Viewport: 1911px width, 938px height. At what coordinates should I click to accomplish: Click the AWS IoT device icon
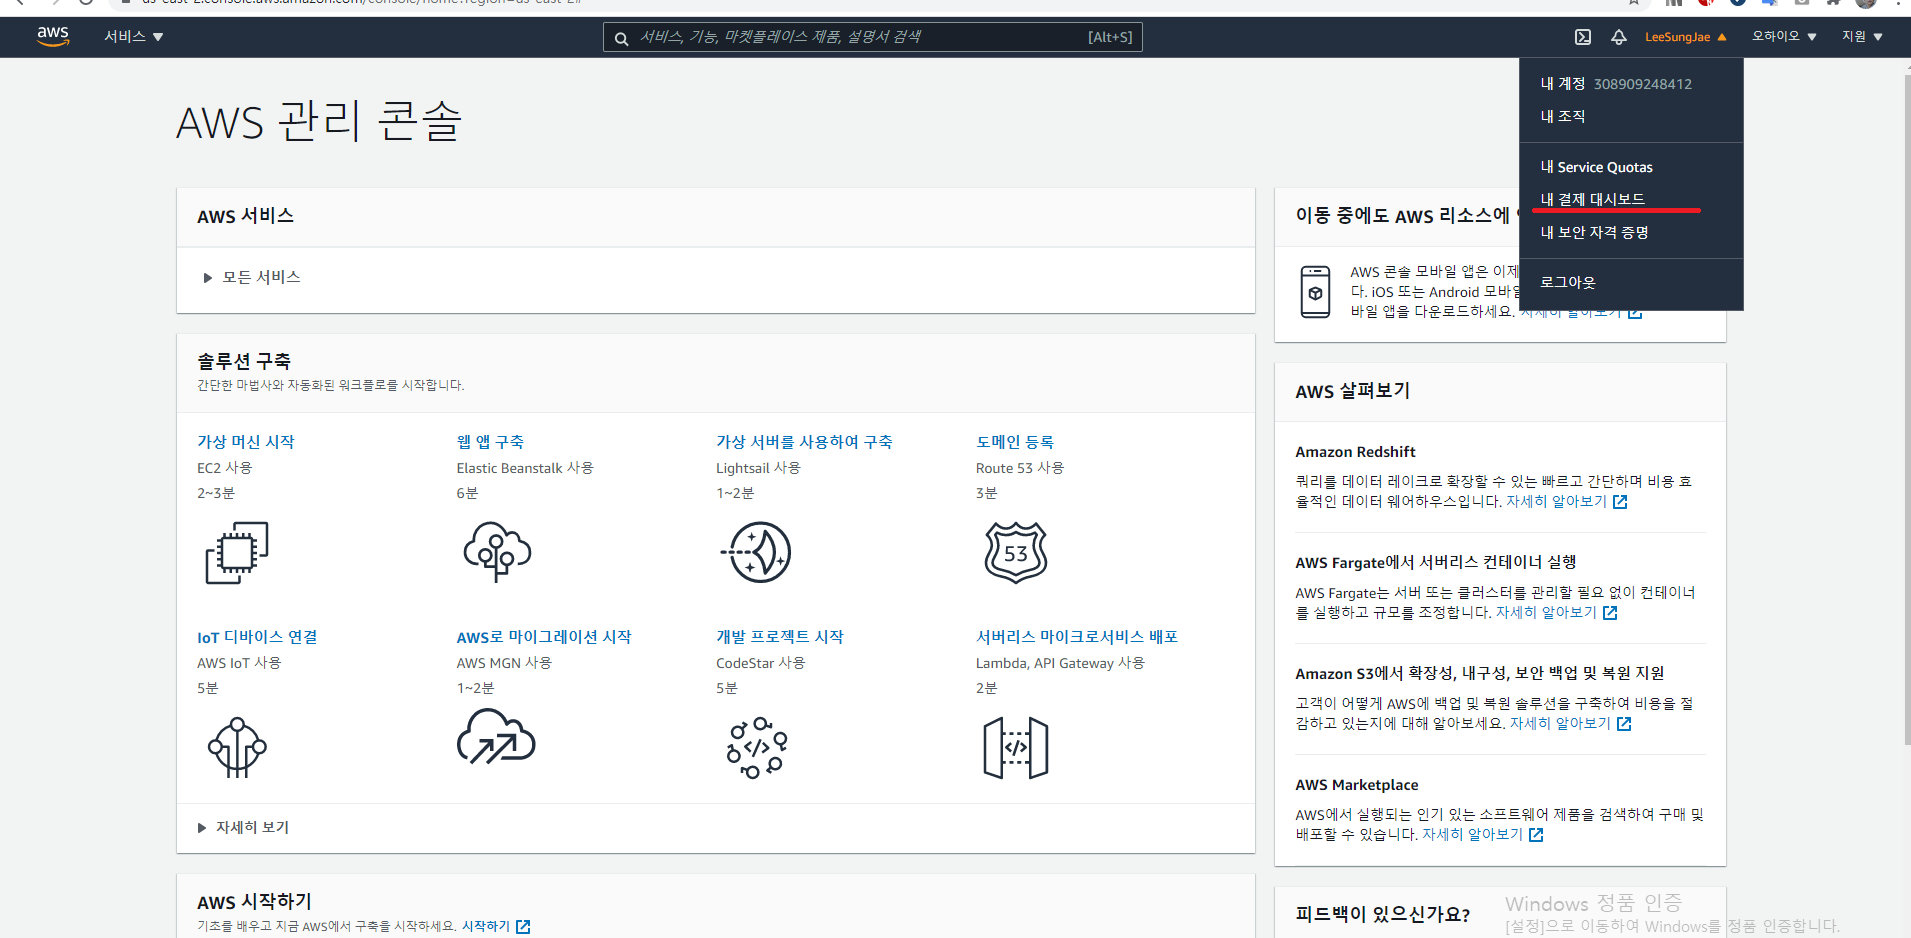coord(237,747)
